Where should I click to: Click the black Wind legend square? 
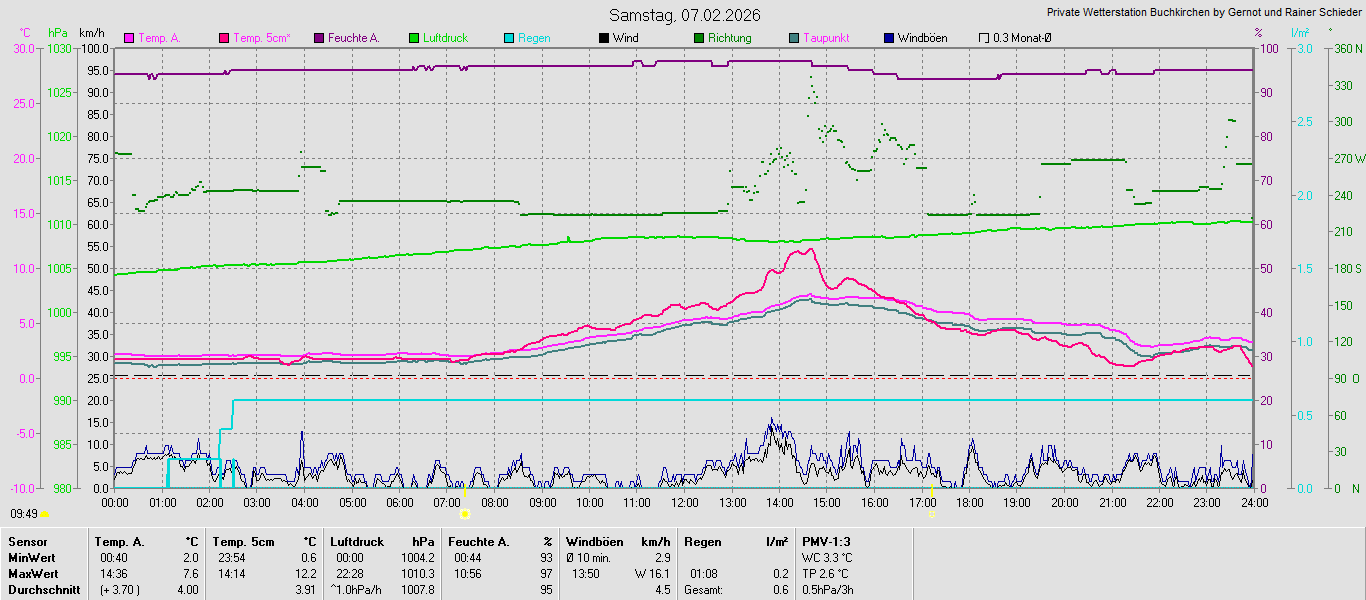(x=604, y=38)
